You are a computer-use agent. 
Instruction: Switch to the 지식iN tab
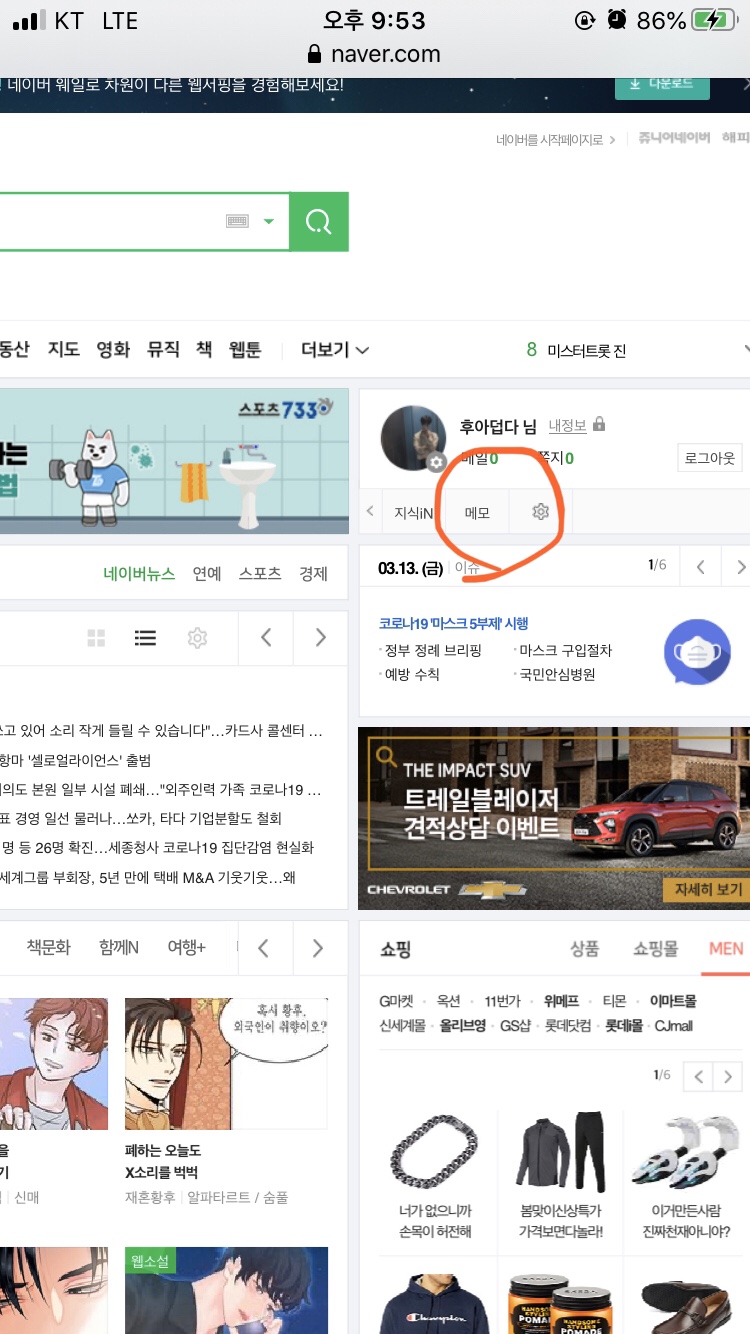(x=413, y=512)
